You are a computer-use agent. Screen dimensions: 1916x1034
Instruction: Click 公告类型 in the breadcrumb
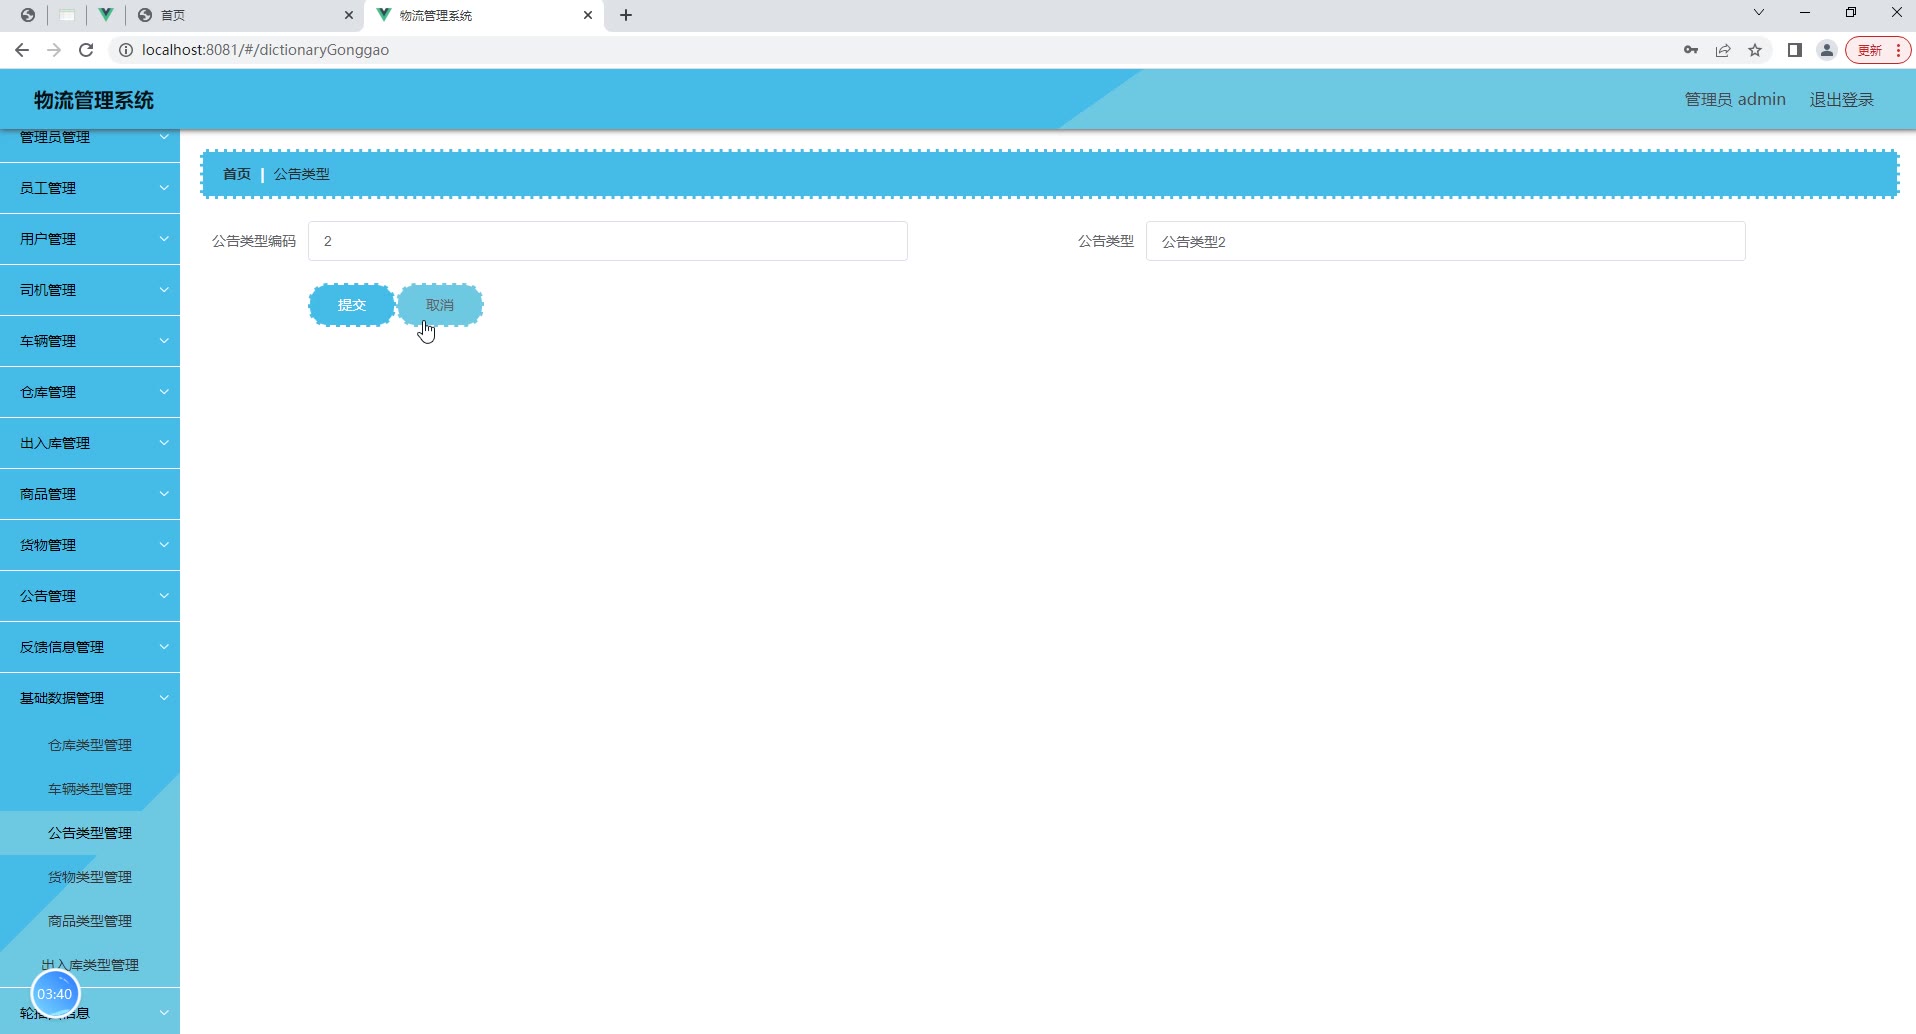coord(302,174)
